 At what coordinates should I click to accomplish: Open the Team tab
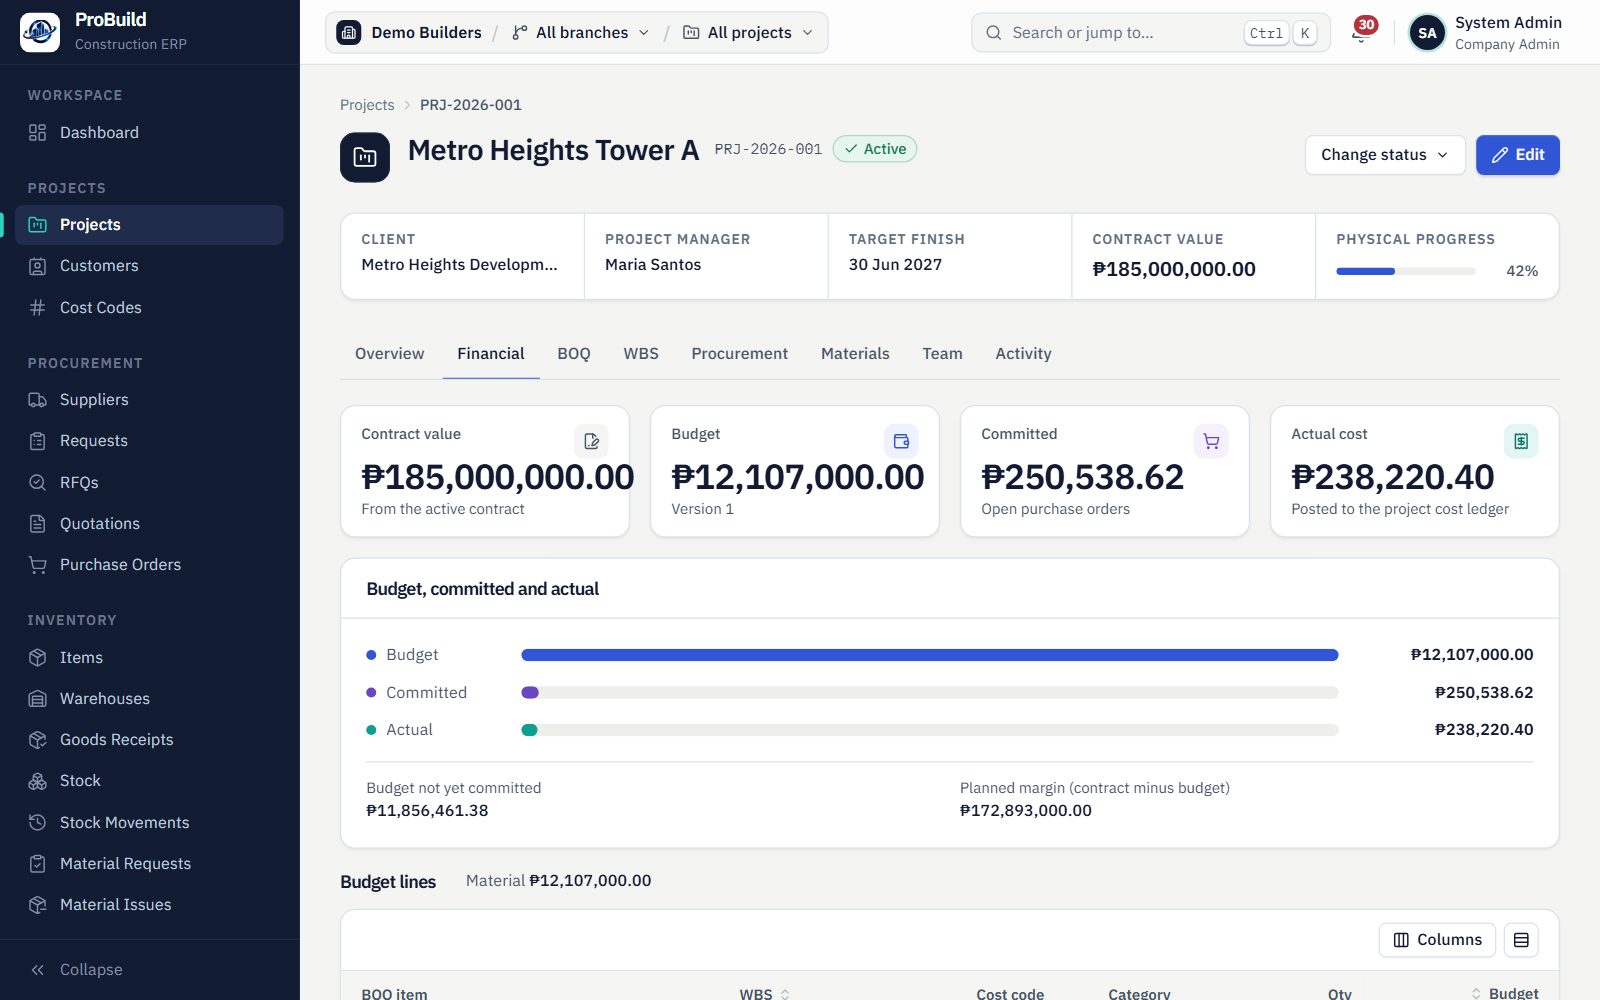point(942,354)
